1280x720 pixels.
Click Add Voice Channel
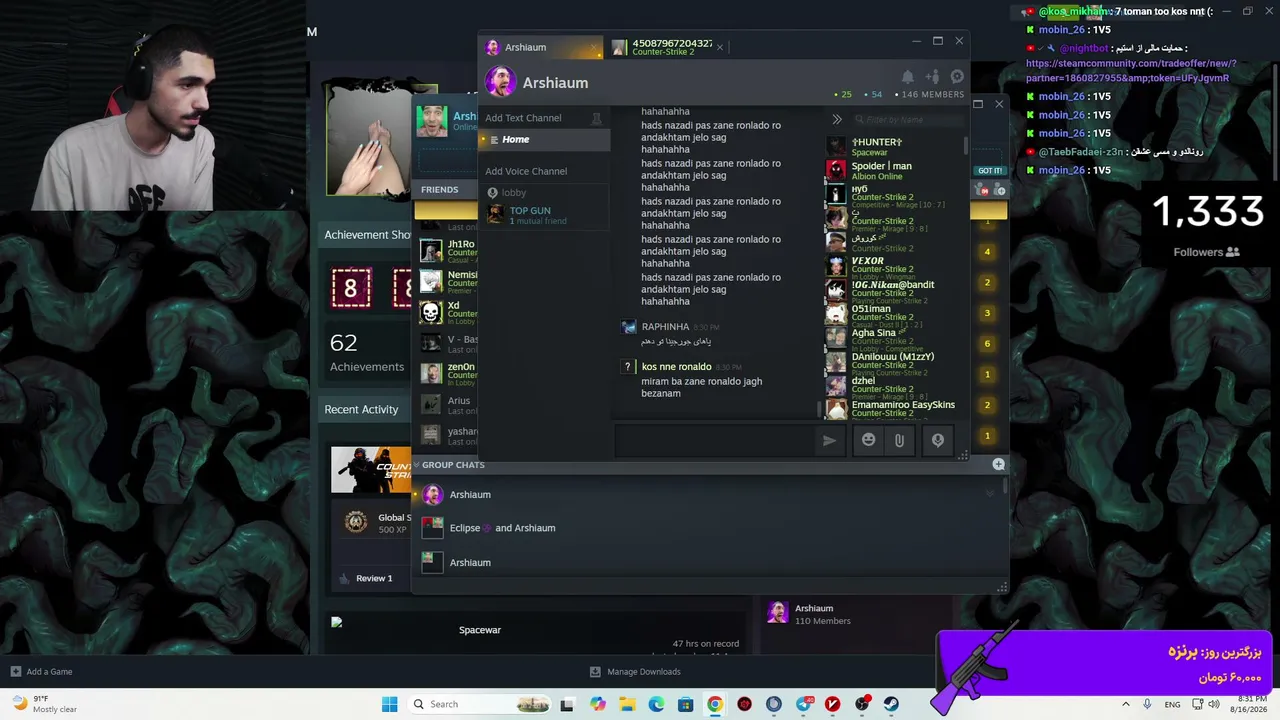(x=526, y=171)
